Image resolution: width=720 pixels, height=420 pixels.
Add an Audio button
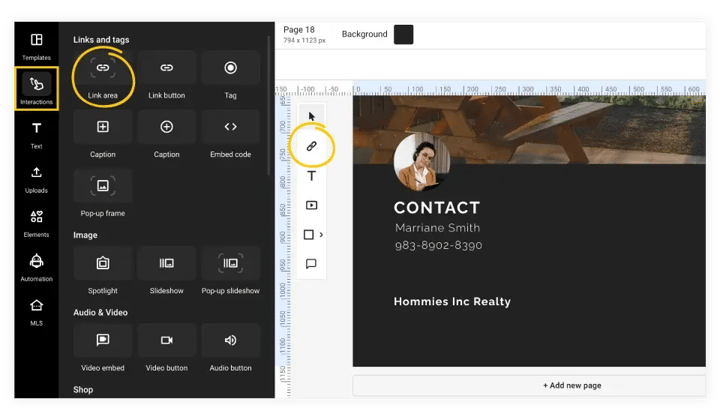[231, 348]
